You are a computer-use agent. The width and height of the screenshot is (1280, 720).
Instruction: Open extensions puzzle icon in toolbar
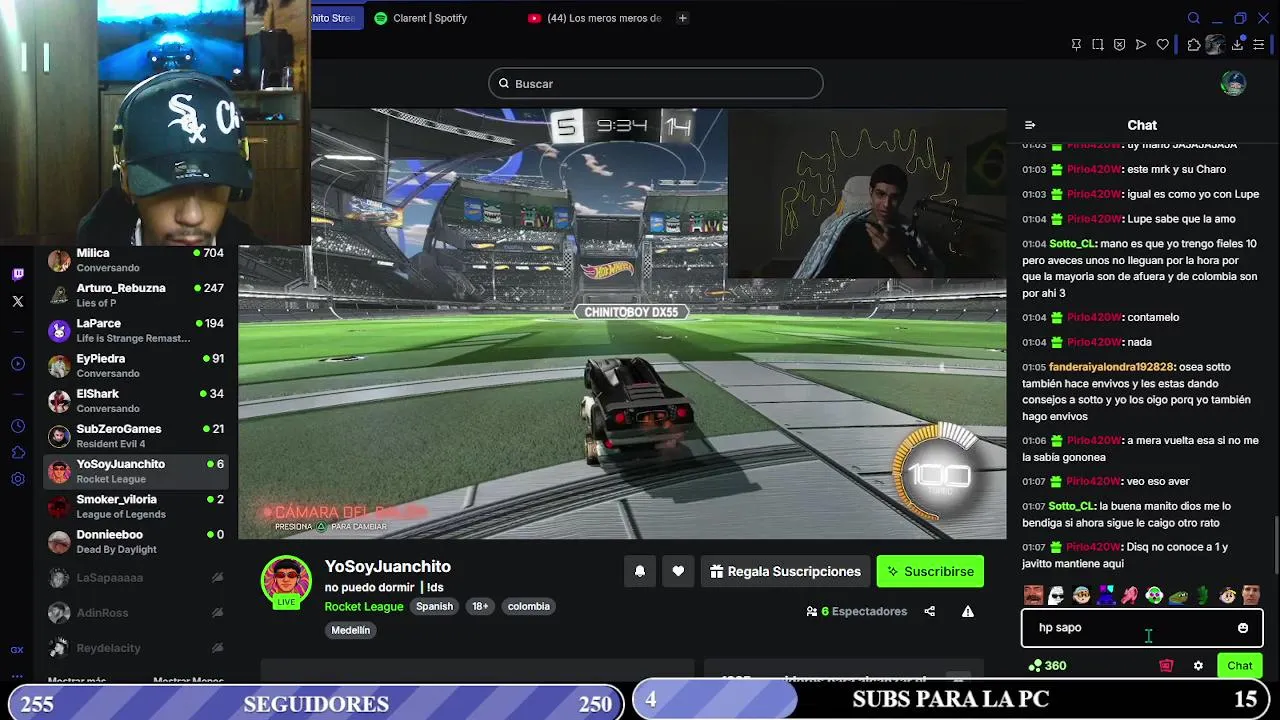[x=1194, y=45]
